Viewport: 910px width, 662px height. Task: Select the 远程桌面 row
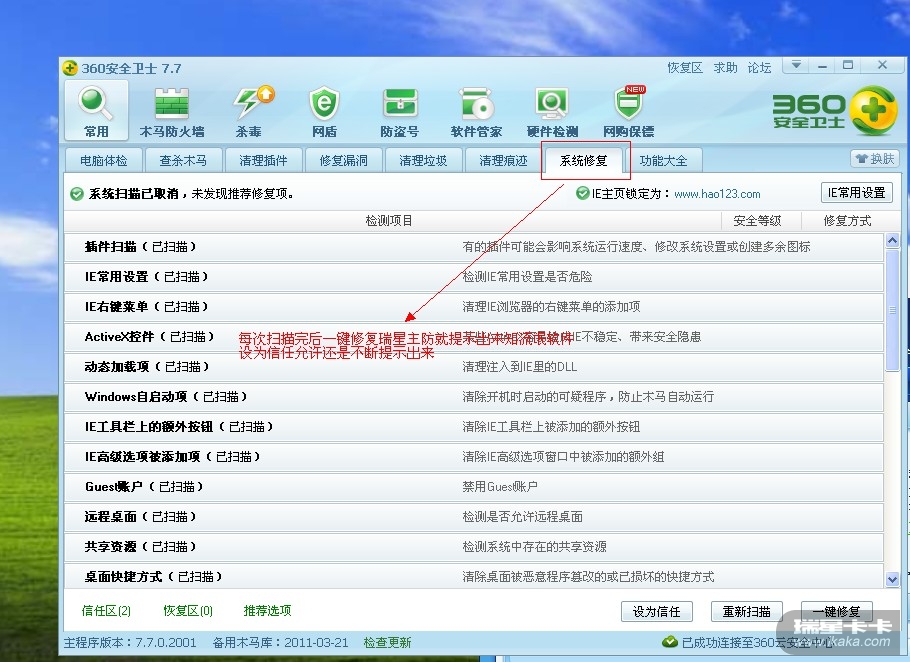(474, 516)
